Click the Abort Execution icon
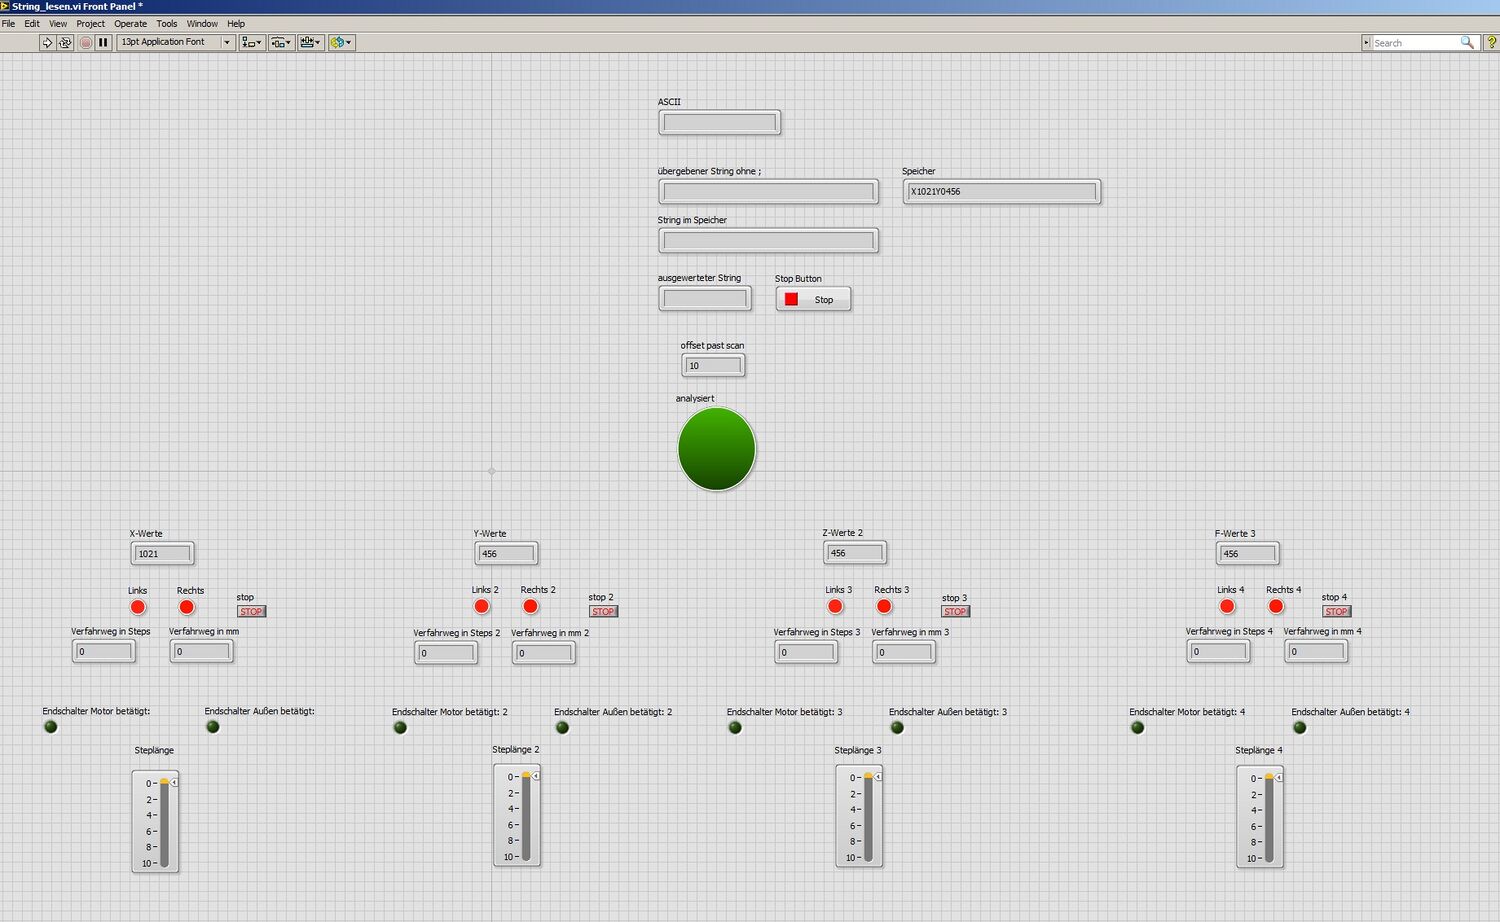 coord(85,42)
